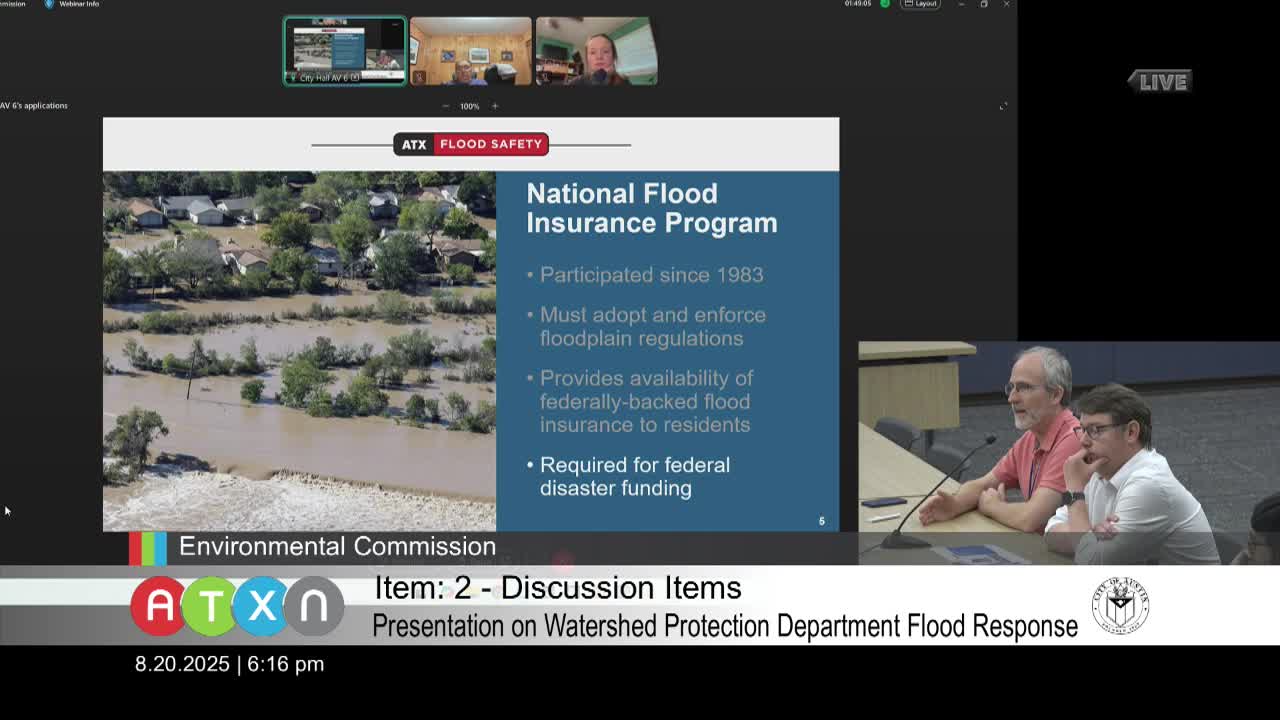Click the 100% zoom level text

470,106
